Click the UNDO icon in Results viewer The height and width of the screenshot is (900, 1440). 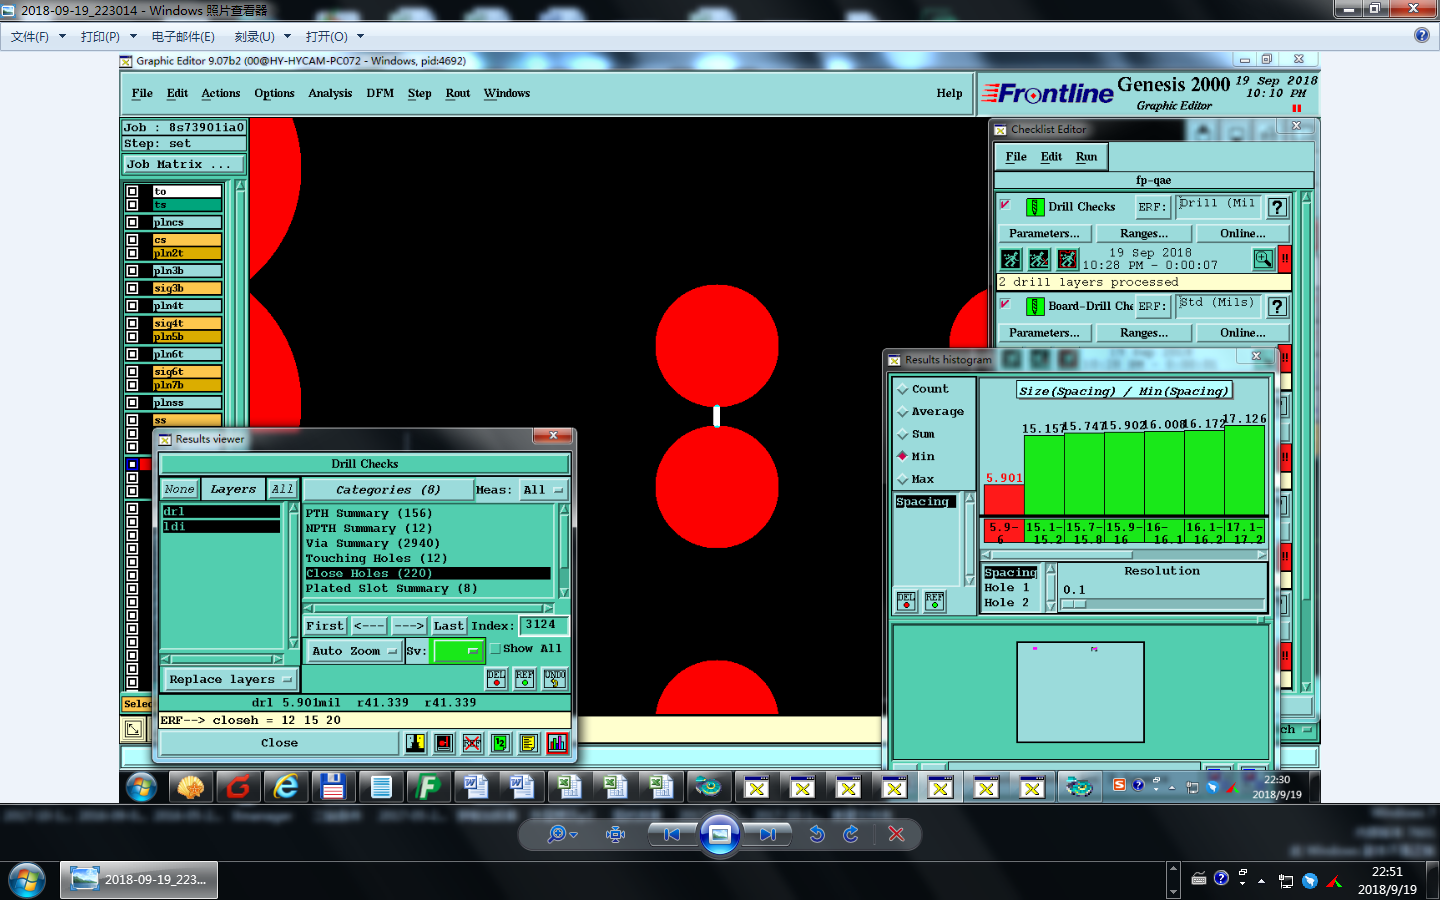555,678
